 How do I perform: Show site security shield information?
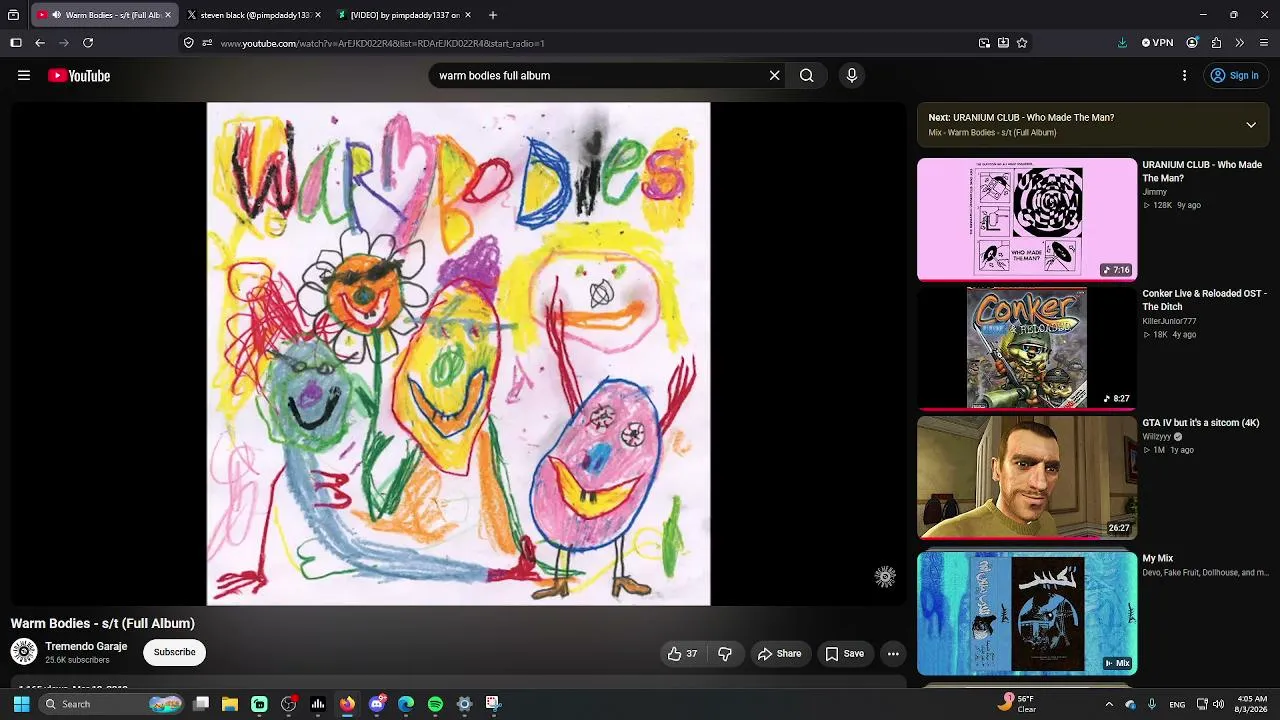[x=188, y=43]
